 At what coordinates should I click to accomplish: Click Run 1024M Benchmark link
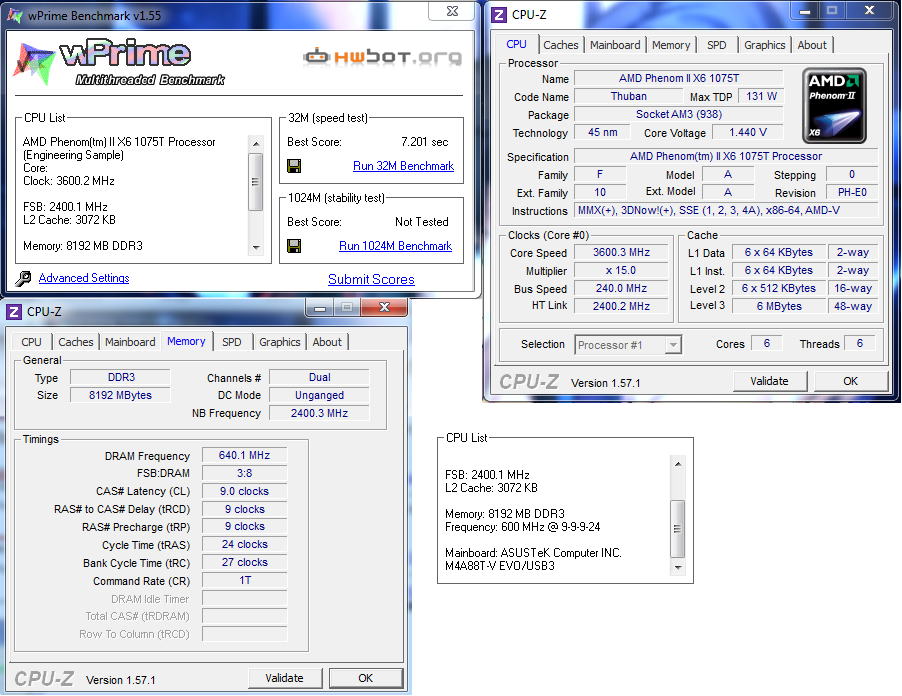coord(395,246)
